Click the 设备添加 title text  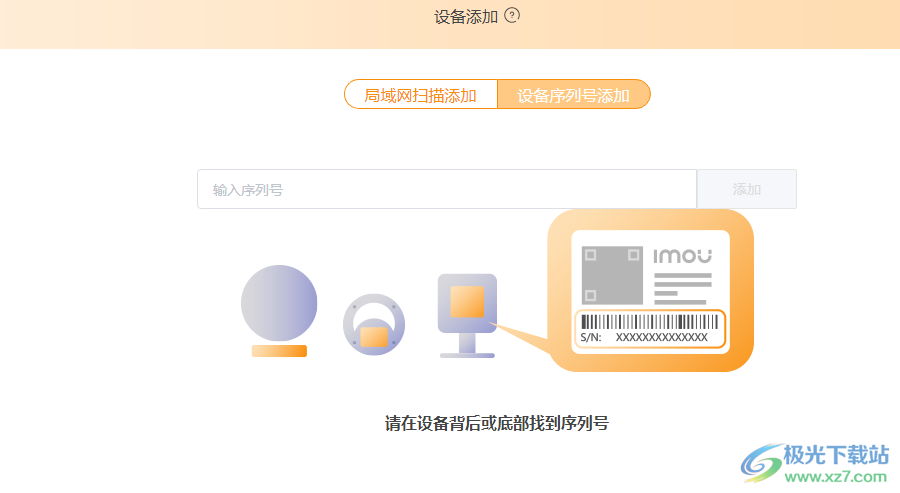click(465, 17)
